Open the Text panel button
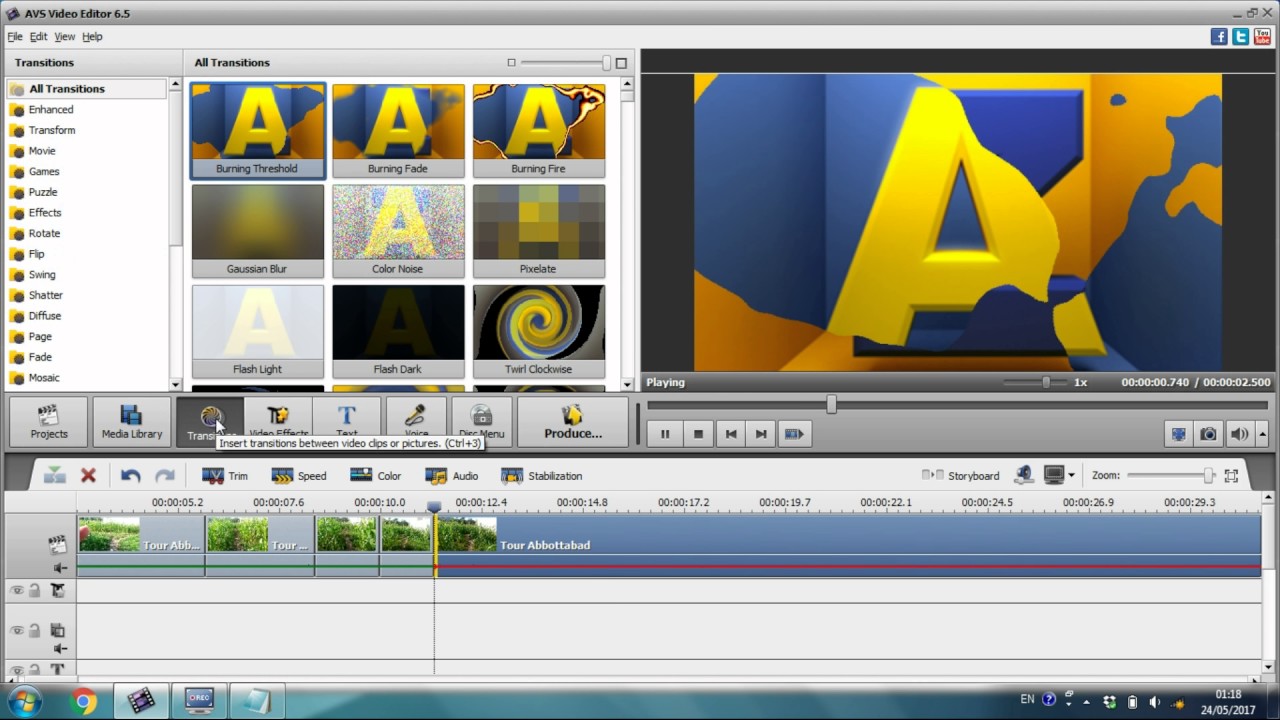1280x720 pixels. tap(347, 422)
